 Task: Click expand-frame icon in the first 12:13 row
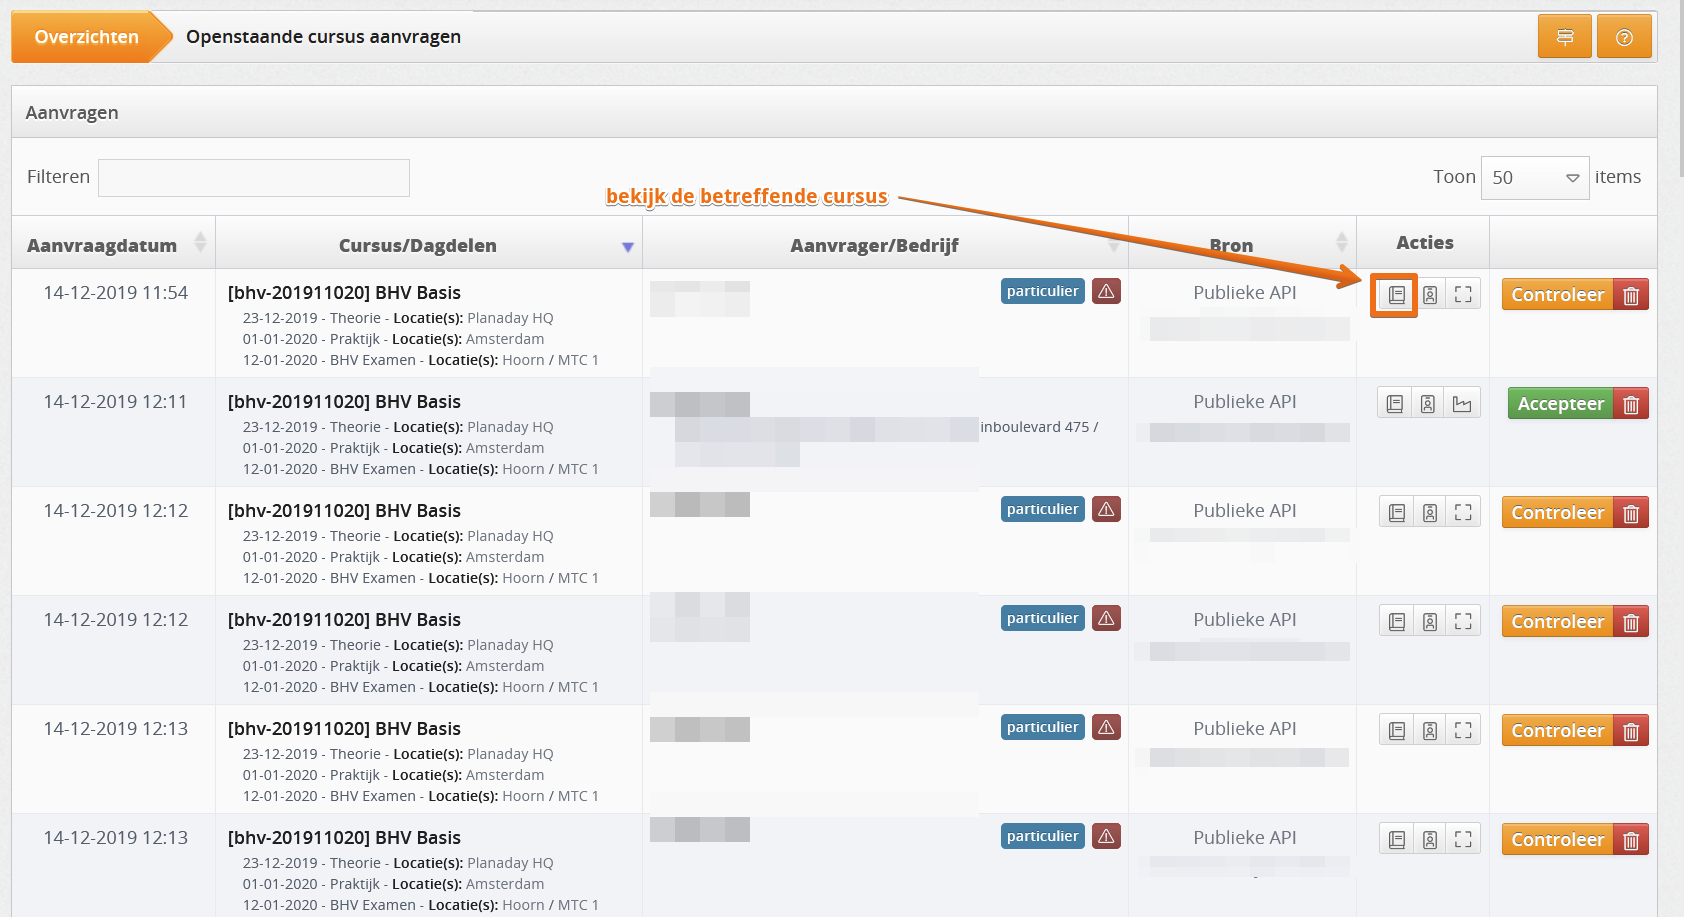click(1463, 731)
